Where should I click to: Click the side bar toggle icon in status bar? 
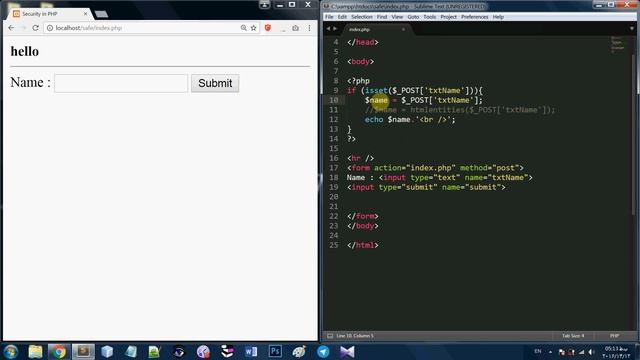330,336
